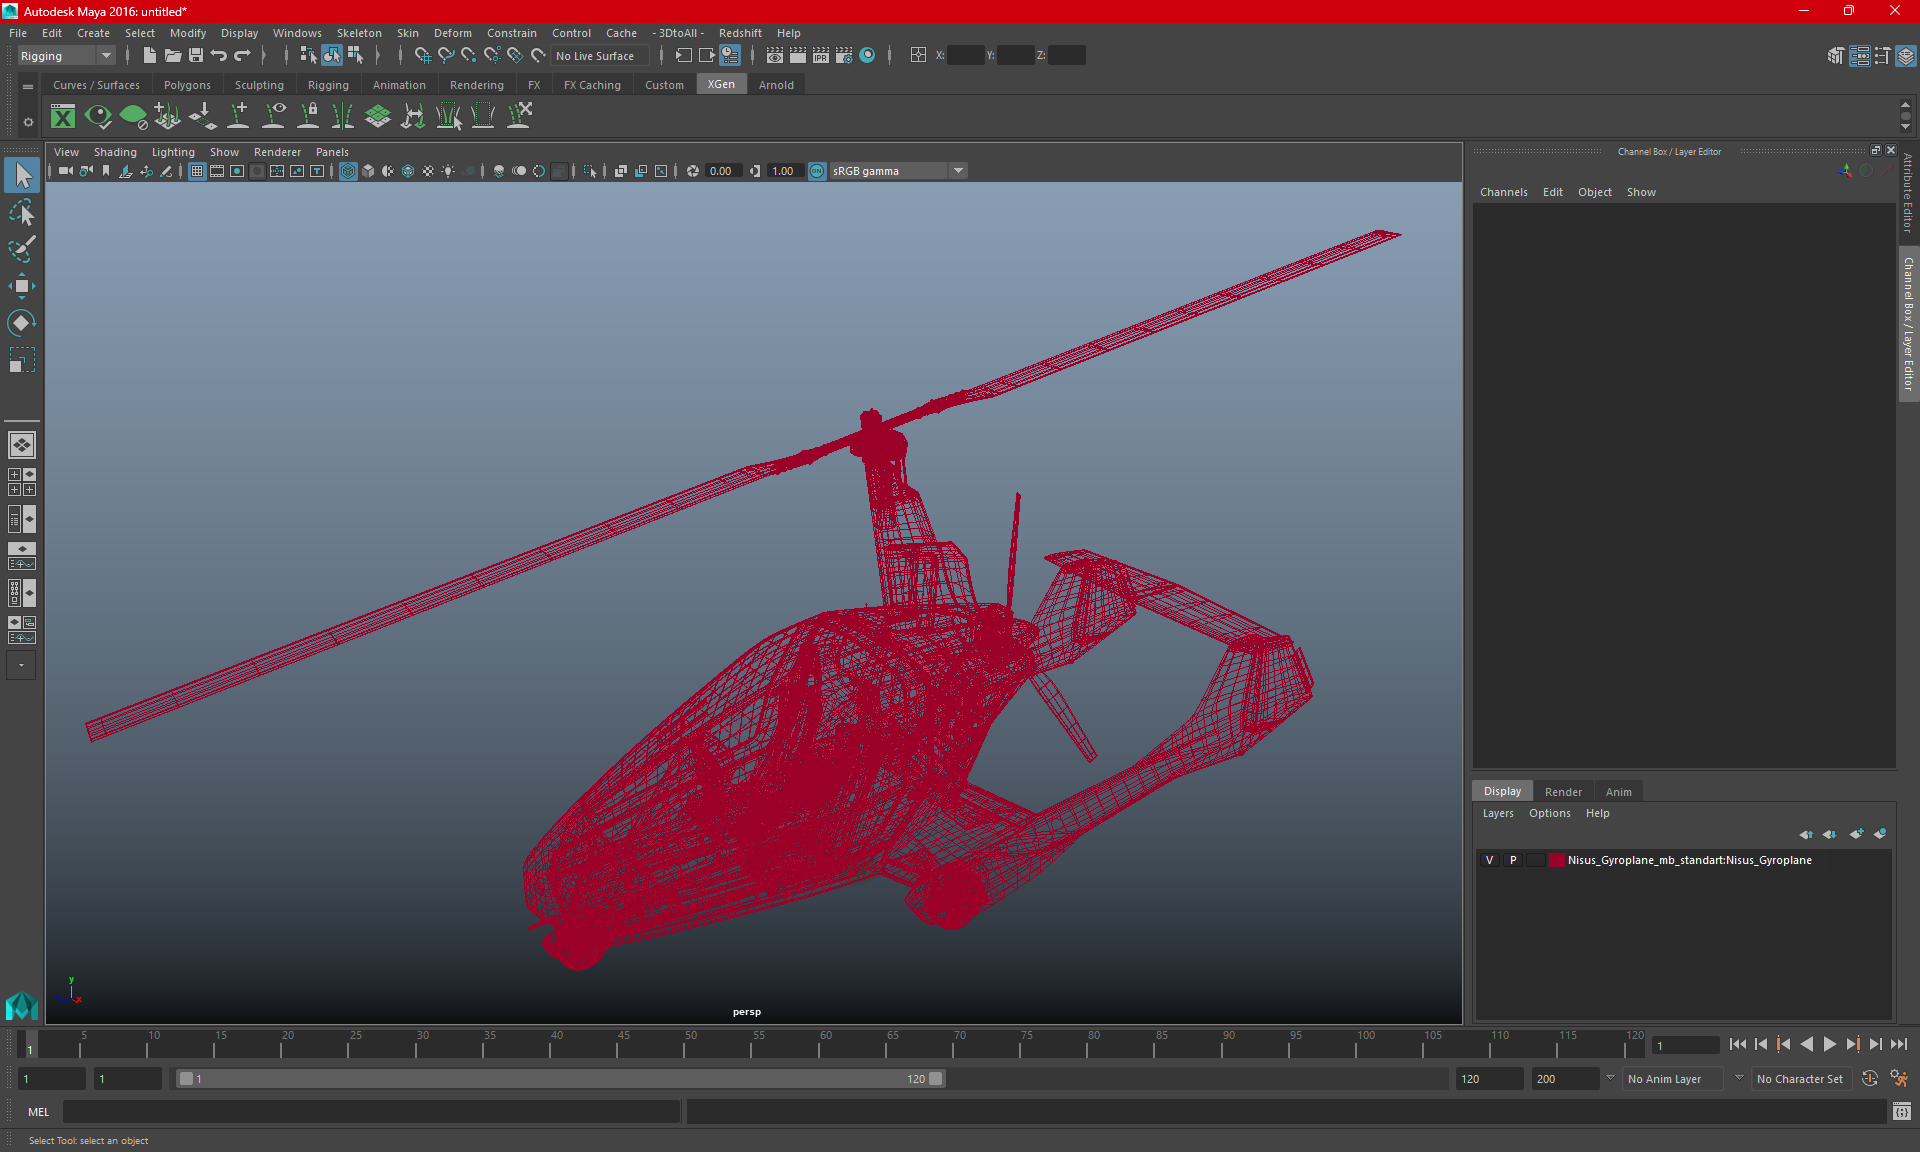Click create layer from selected icon
Viewport: 1920px width, 1152px height.
point(1880,834)
